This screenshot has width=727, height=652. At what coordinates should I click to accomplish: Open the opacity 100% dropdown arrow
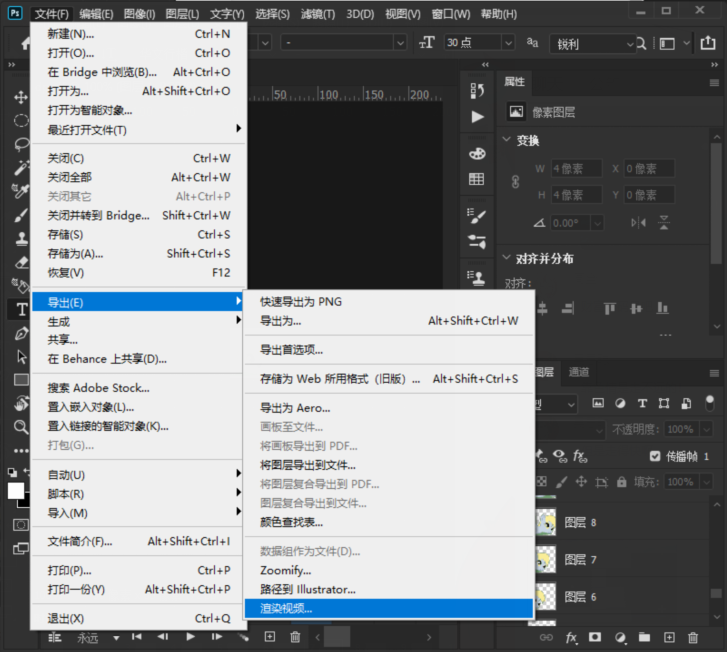pos(707,429)
